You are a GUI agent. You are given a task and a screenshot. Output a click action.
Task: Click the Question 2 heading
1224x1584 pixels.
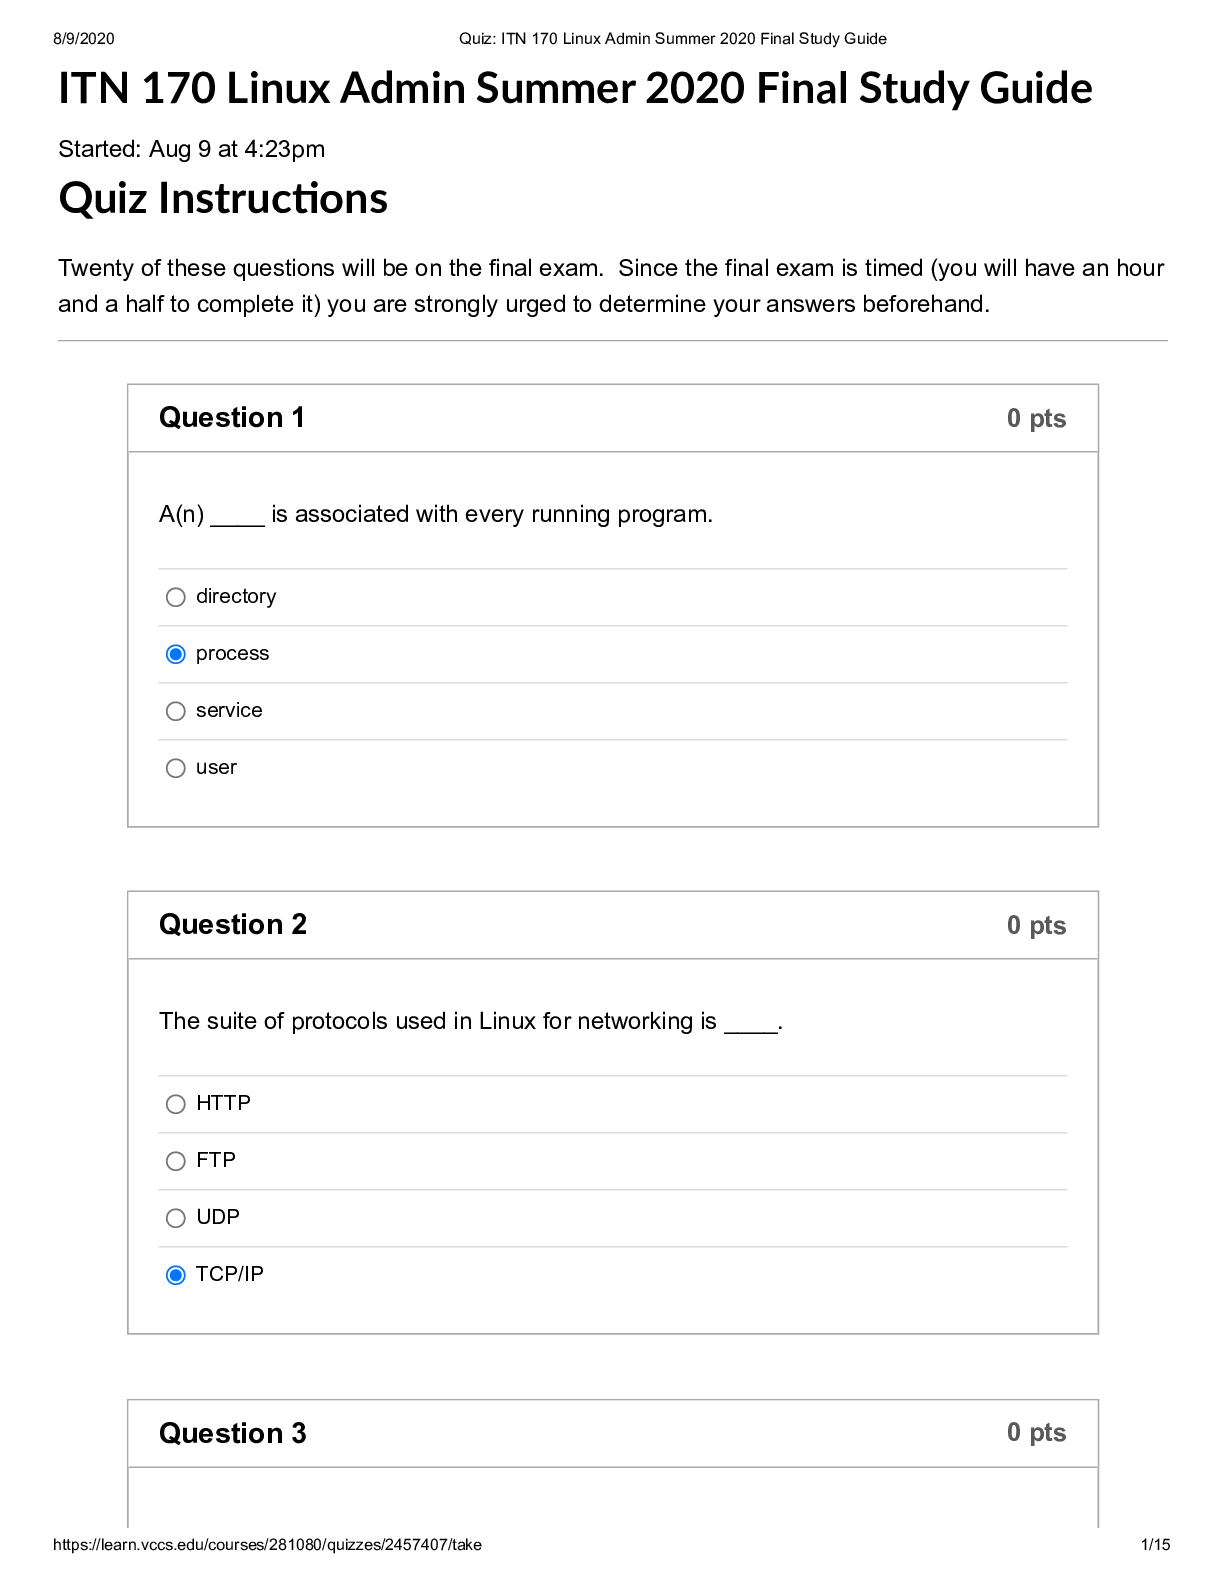pyautogui.click(x=233, y=925)
